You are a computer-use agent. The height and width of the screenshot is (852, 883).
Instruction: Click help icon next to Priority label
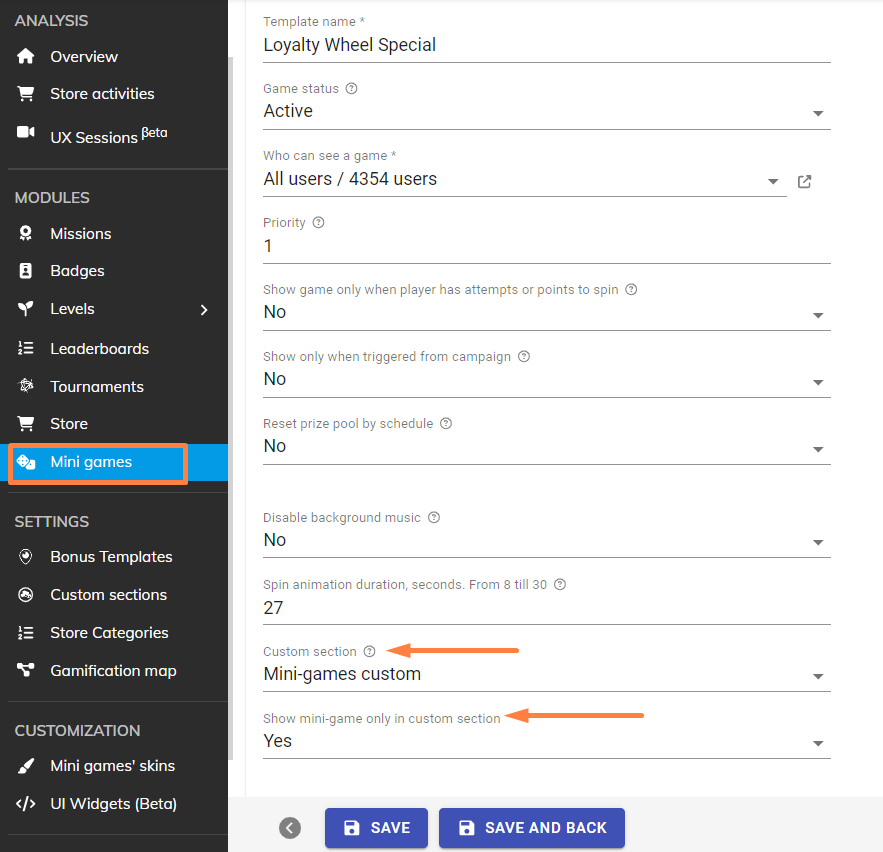tap(318, 222)
